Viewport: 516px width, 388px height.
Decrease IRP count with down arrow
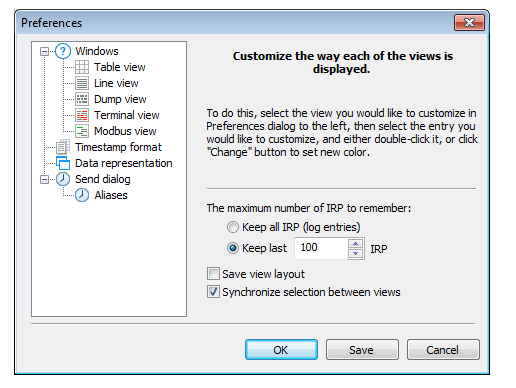click(355, 253)
